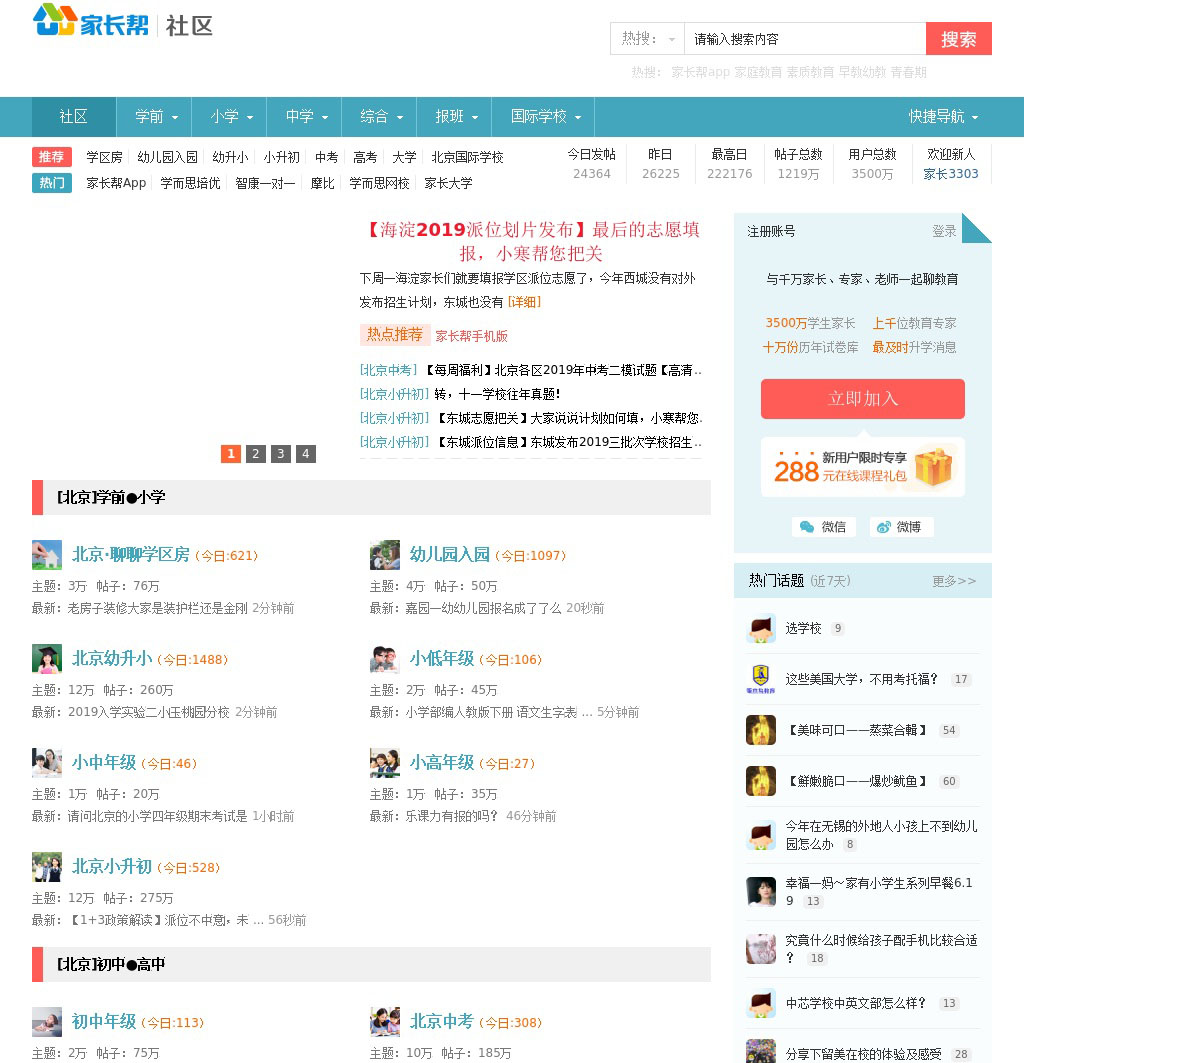This screenshot has height=1063, width=1200.
Task: Open the 北京幼升小 forum icon
Action: click(47, 659)
